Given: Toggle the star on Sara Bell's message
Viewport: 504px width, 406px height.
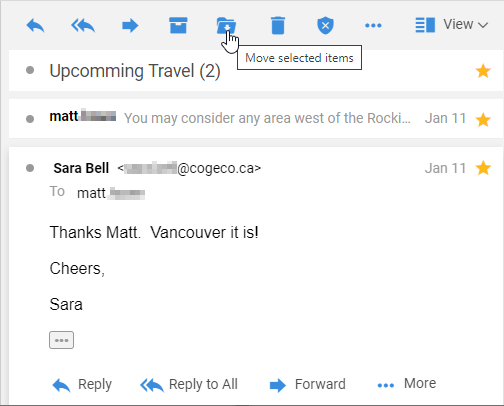Looking at the screenshot, I should tap(483, 168).
